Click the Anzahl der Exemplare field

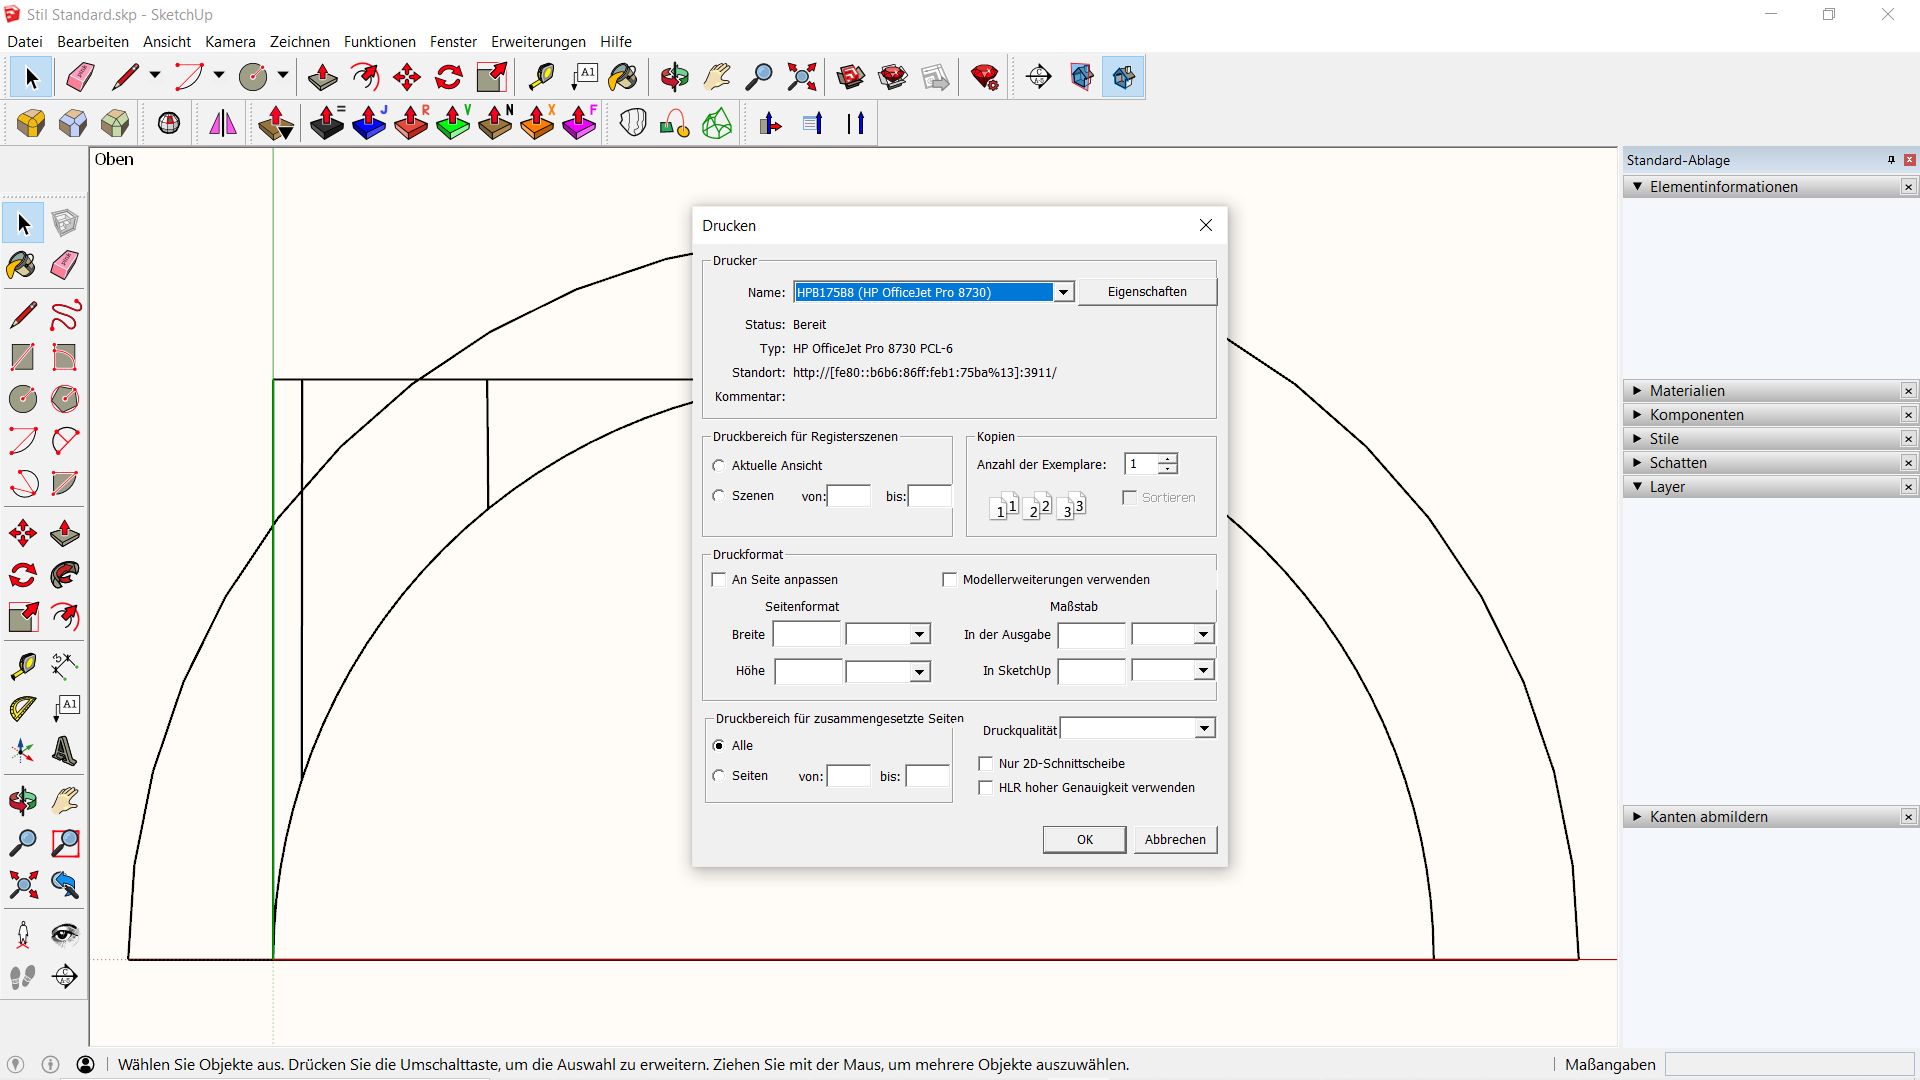(x=1140, y=464)
